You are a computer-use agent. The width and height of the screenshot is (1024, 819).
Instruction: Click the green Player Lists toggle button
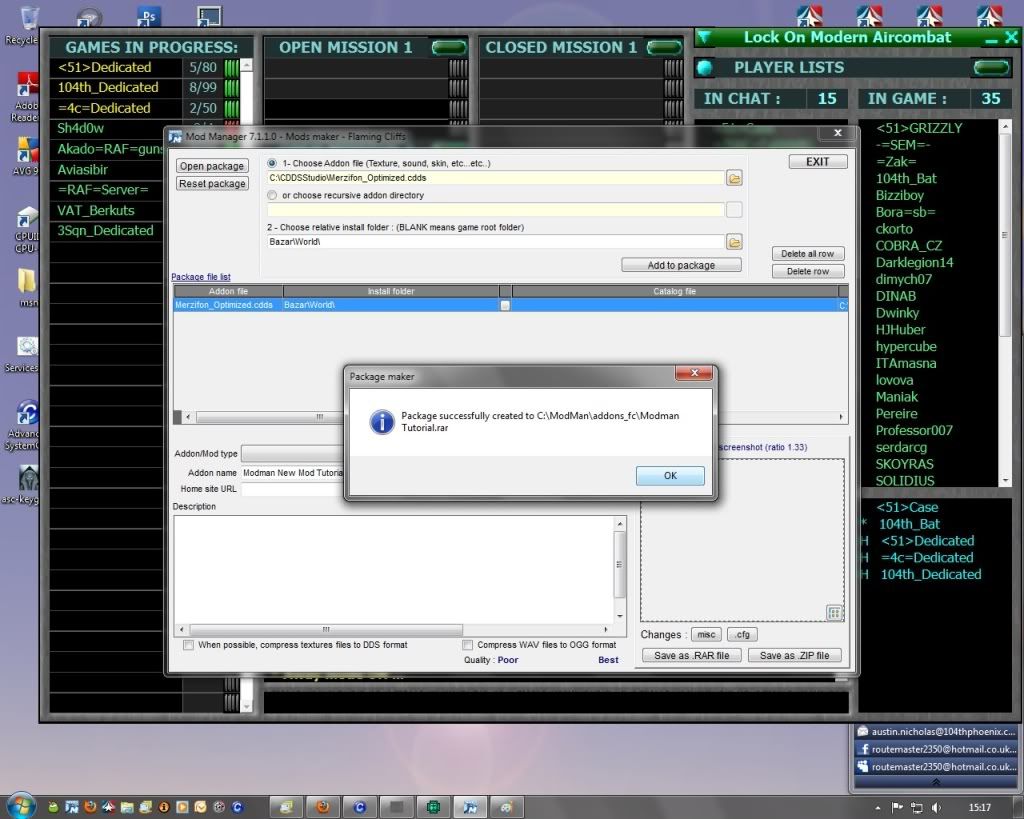[991, 68]
